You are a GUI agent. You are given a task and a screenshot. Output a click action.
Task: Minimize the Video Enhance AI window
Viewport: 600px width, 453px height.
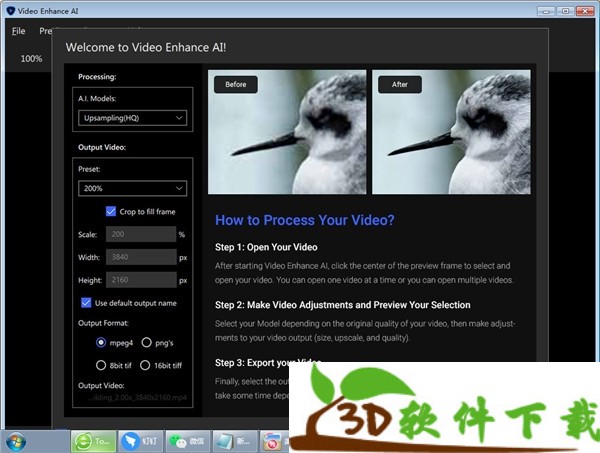pyautogui.click(x=546, y=11)
